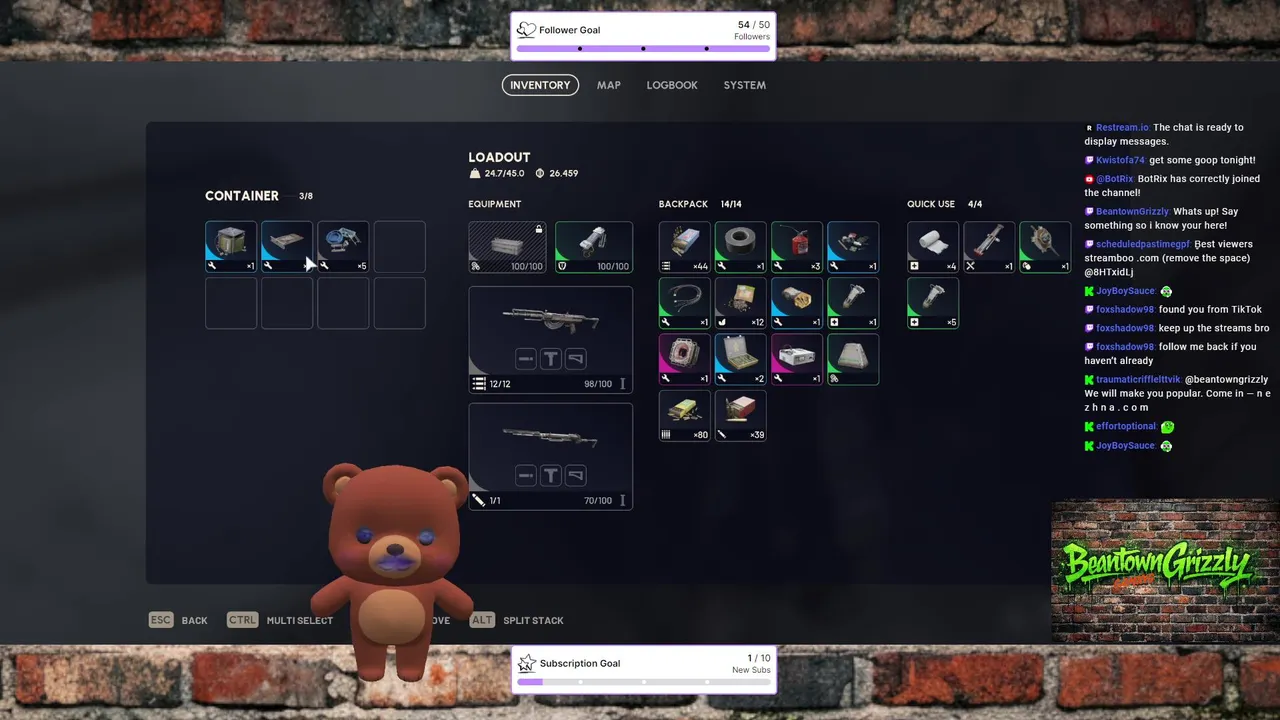The height and width of the screenshot is (720, 1280).
Task: Click the ESC Back prompt
Action: tap(178, 620)
